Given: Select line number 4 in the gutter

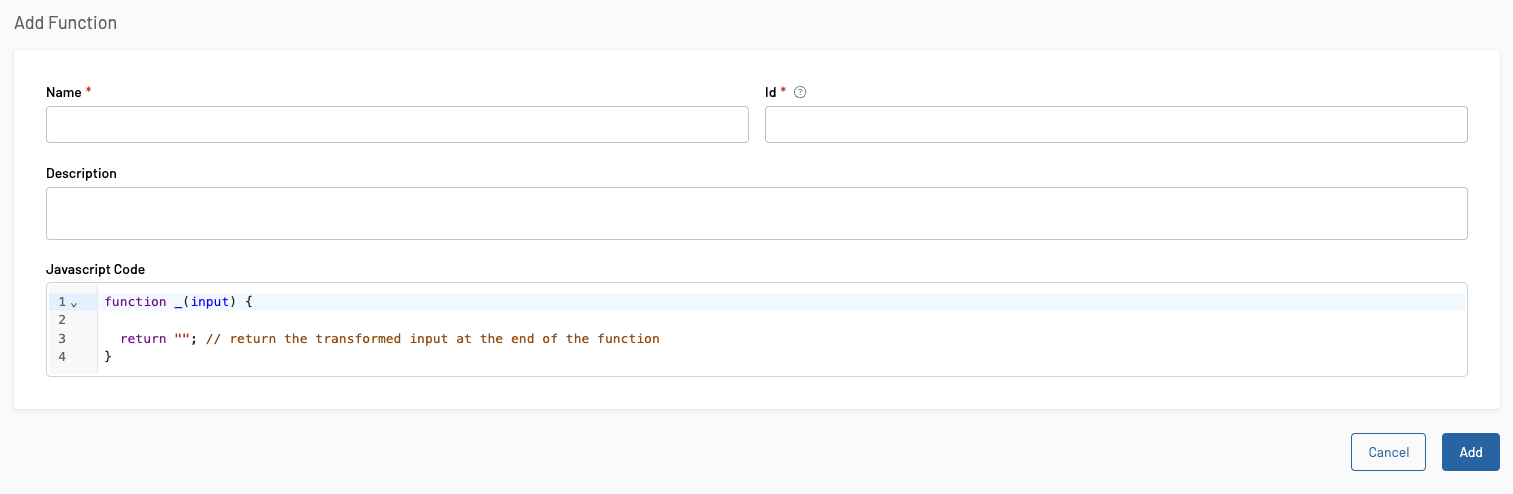Looking at the screenshot, I should pos(62,357).
